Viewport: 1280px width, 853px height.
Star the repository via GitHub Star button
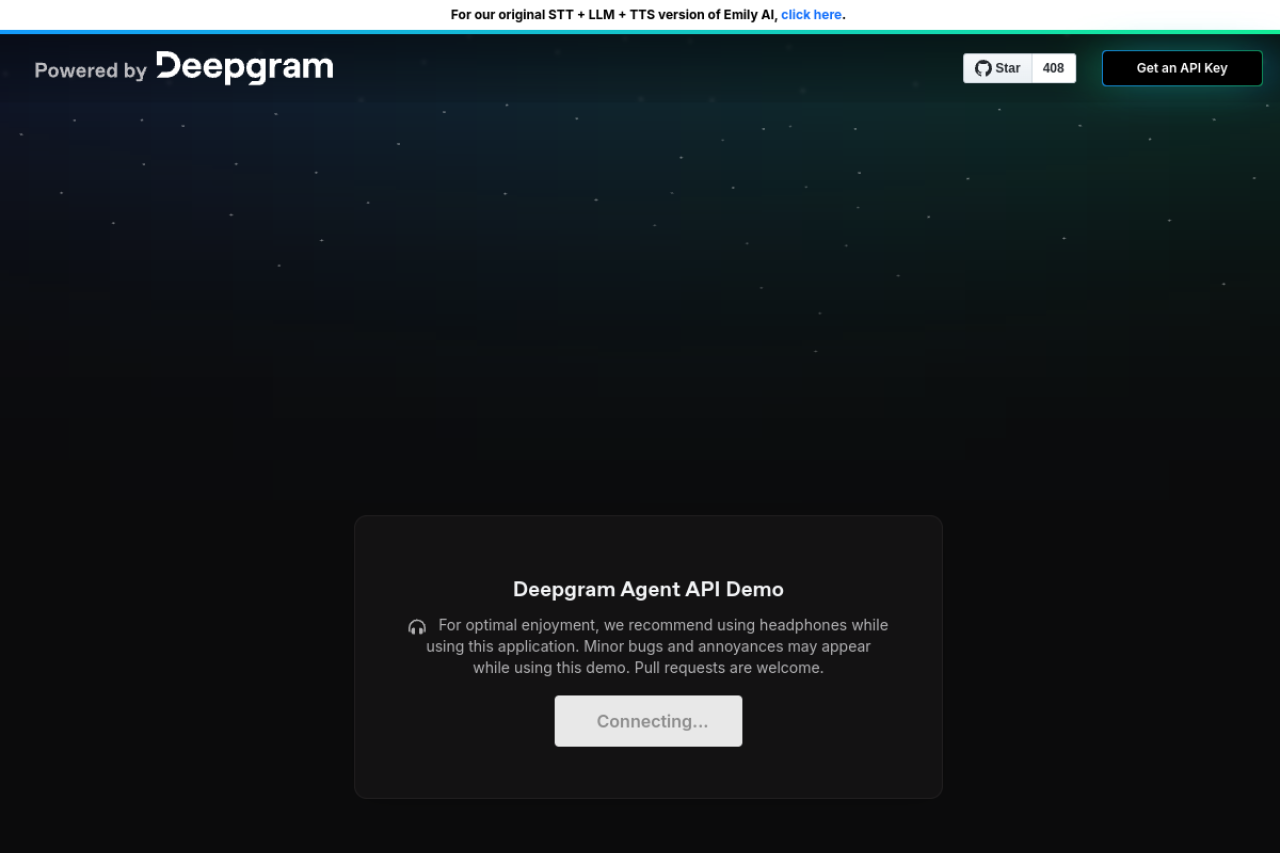click(998, 68)
